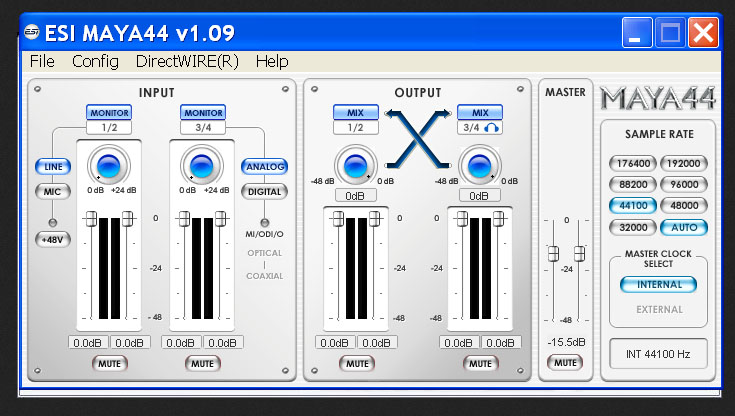Toggle MIX for output 1/2
The image size is (735, 416).
[356, 113]
